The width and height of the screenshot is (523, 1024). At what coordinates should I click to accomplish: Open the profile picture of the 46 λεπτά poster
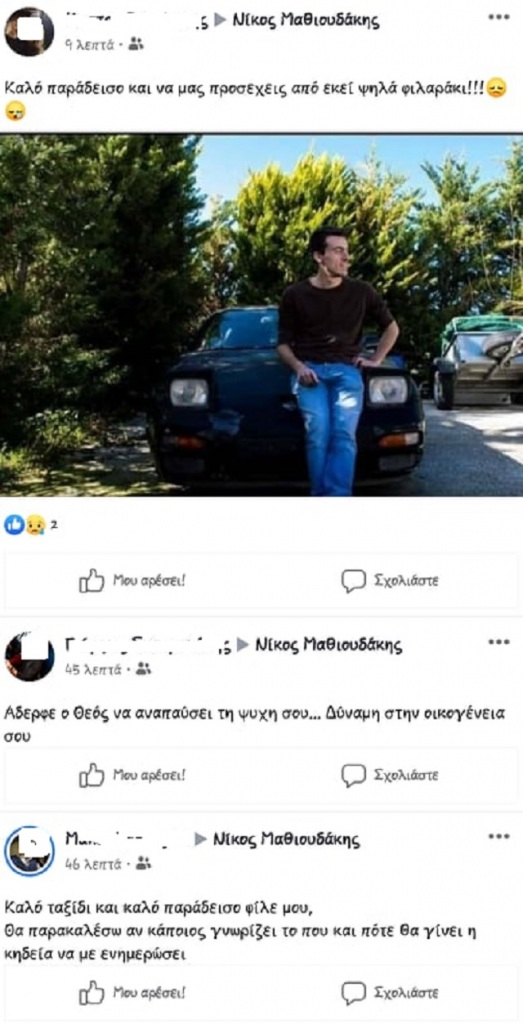(29, 852)
